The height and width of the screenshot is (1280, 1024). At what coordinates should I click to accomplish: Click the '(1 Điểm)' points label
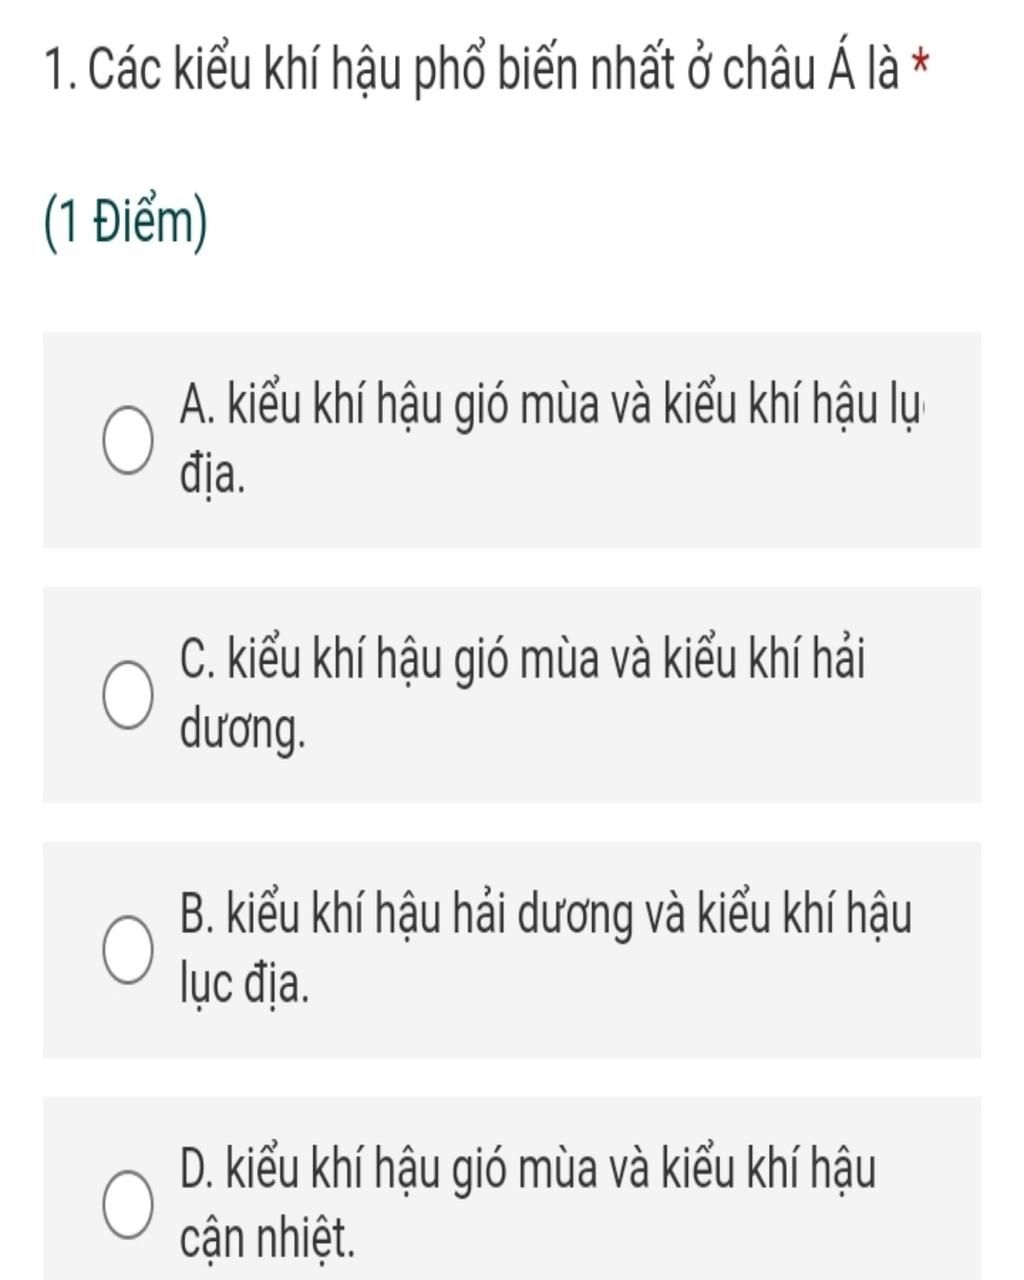[x=127, y=223]
